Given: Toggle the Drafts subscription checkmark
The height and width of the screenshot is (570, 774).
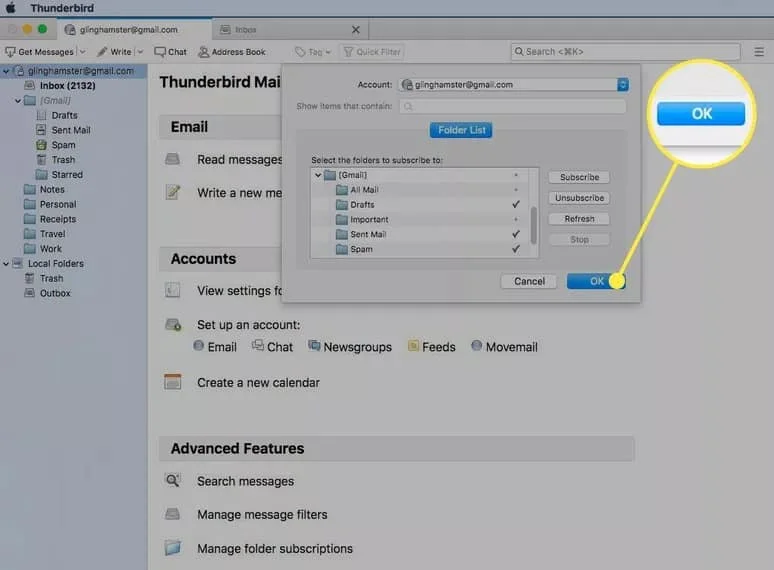Looking at the screenshot, I should [516, 204].
